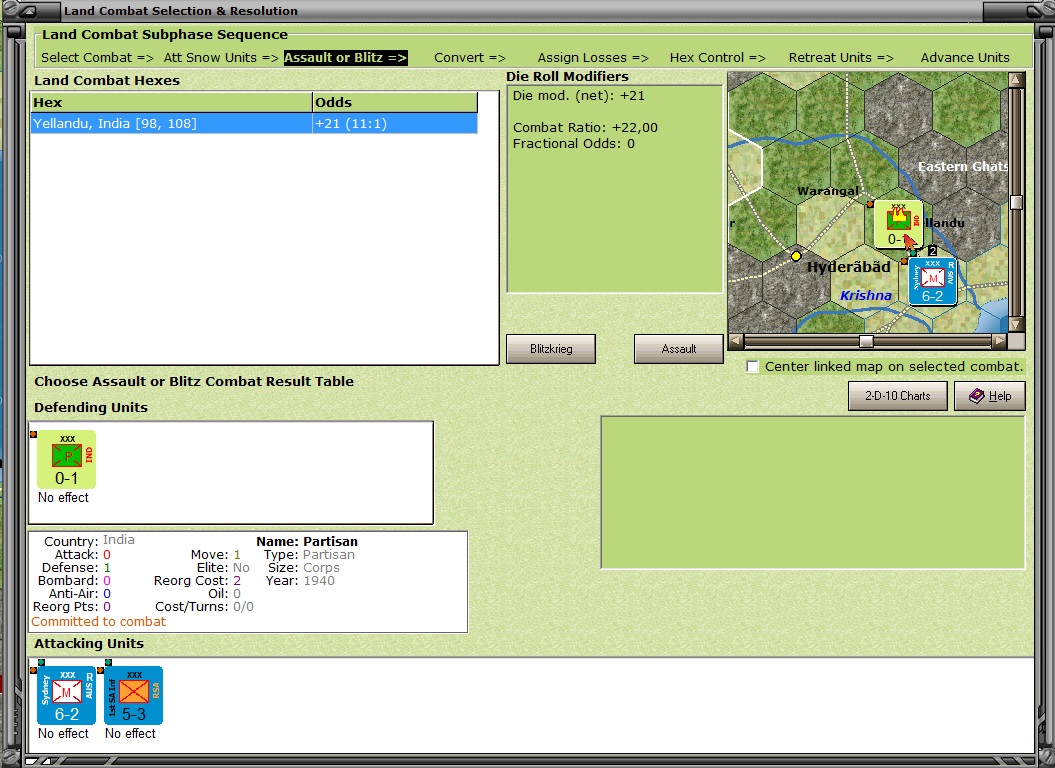The image size is (1055, 768).
Task: Click the window title bar text
Action: click(x=180, y=11)
